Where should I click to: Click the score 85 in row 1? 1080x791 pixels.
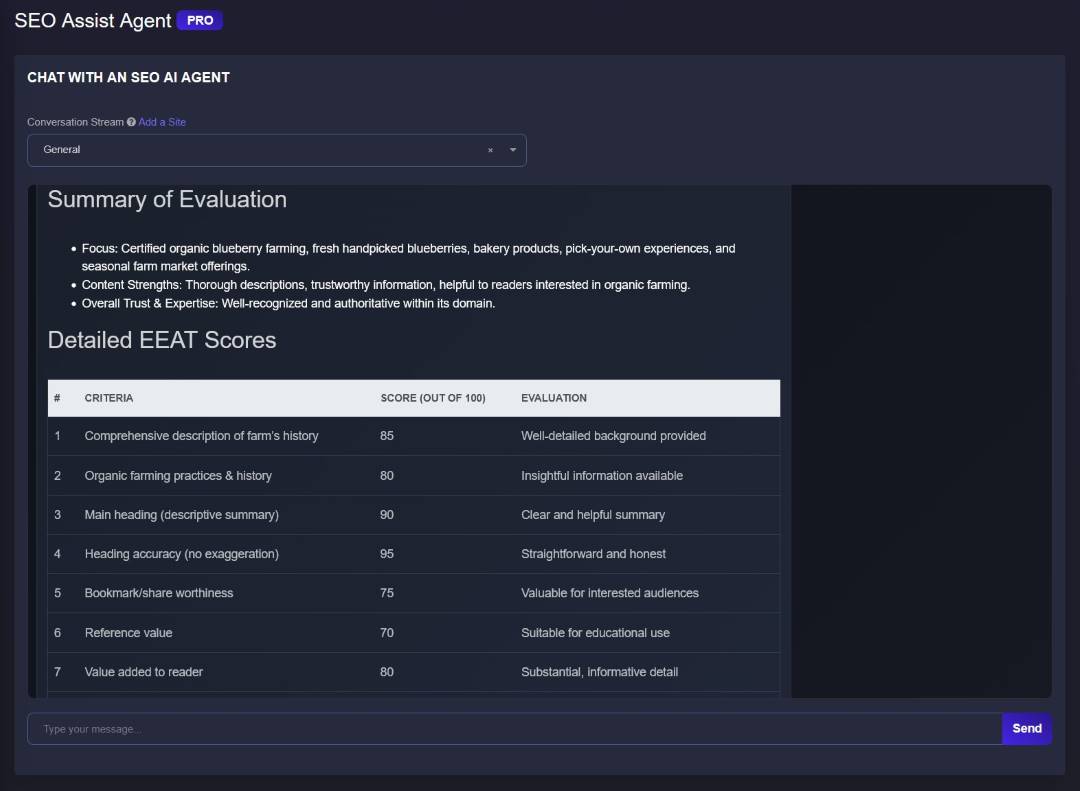click(x=387, y=435)
